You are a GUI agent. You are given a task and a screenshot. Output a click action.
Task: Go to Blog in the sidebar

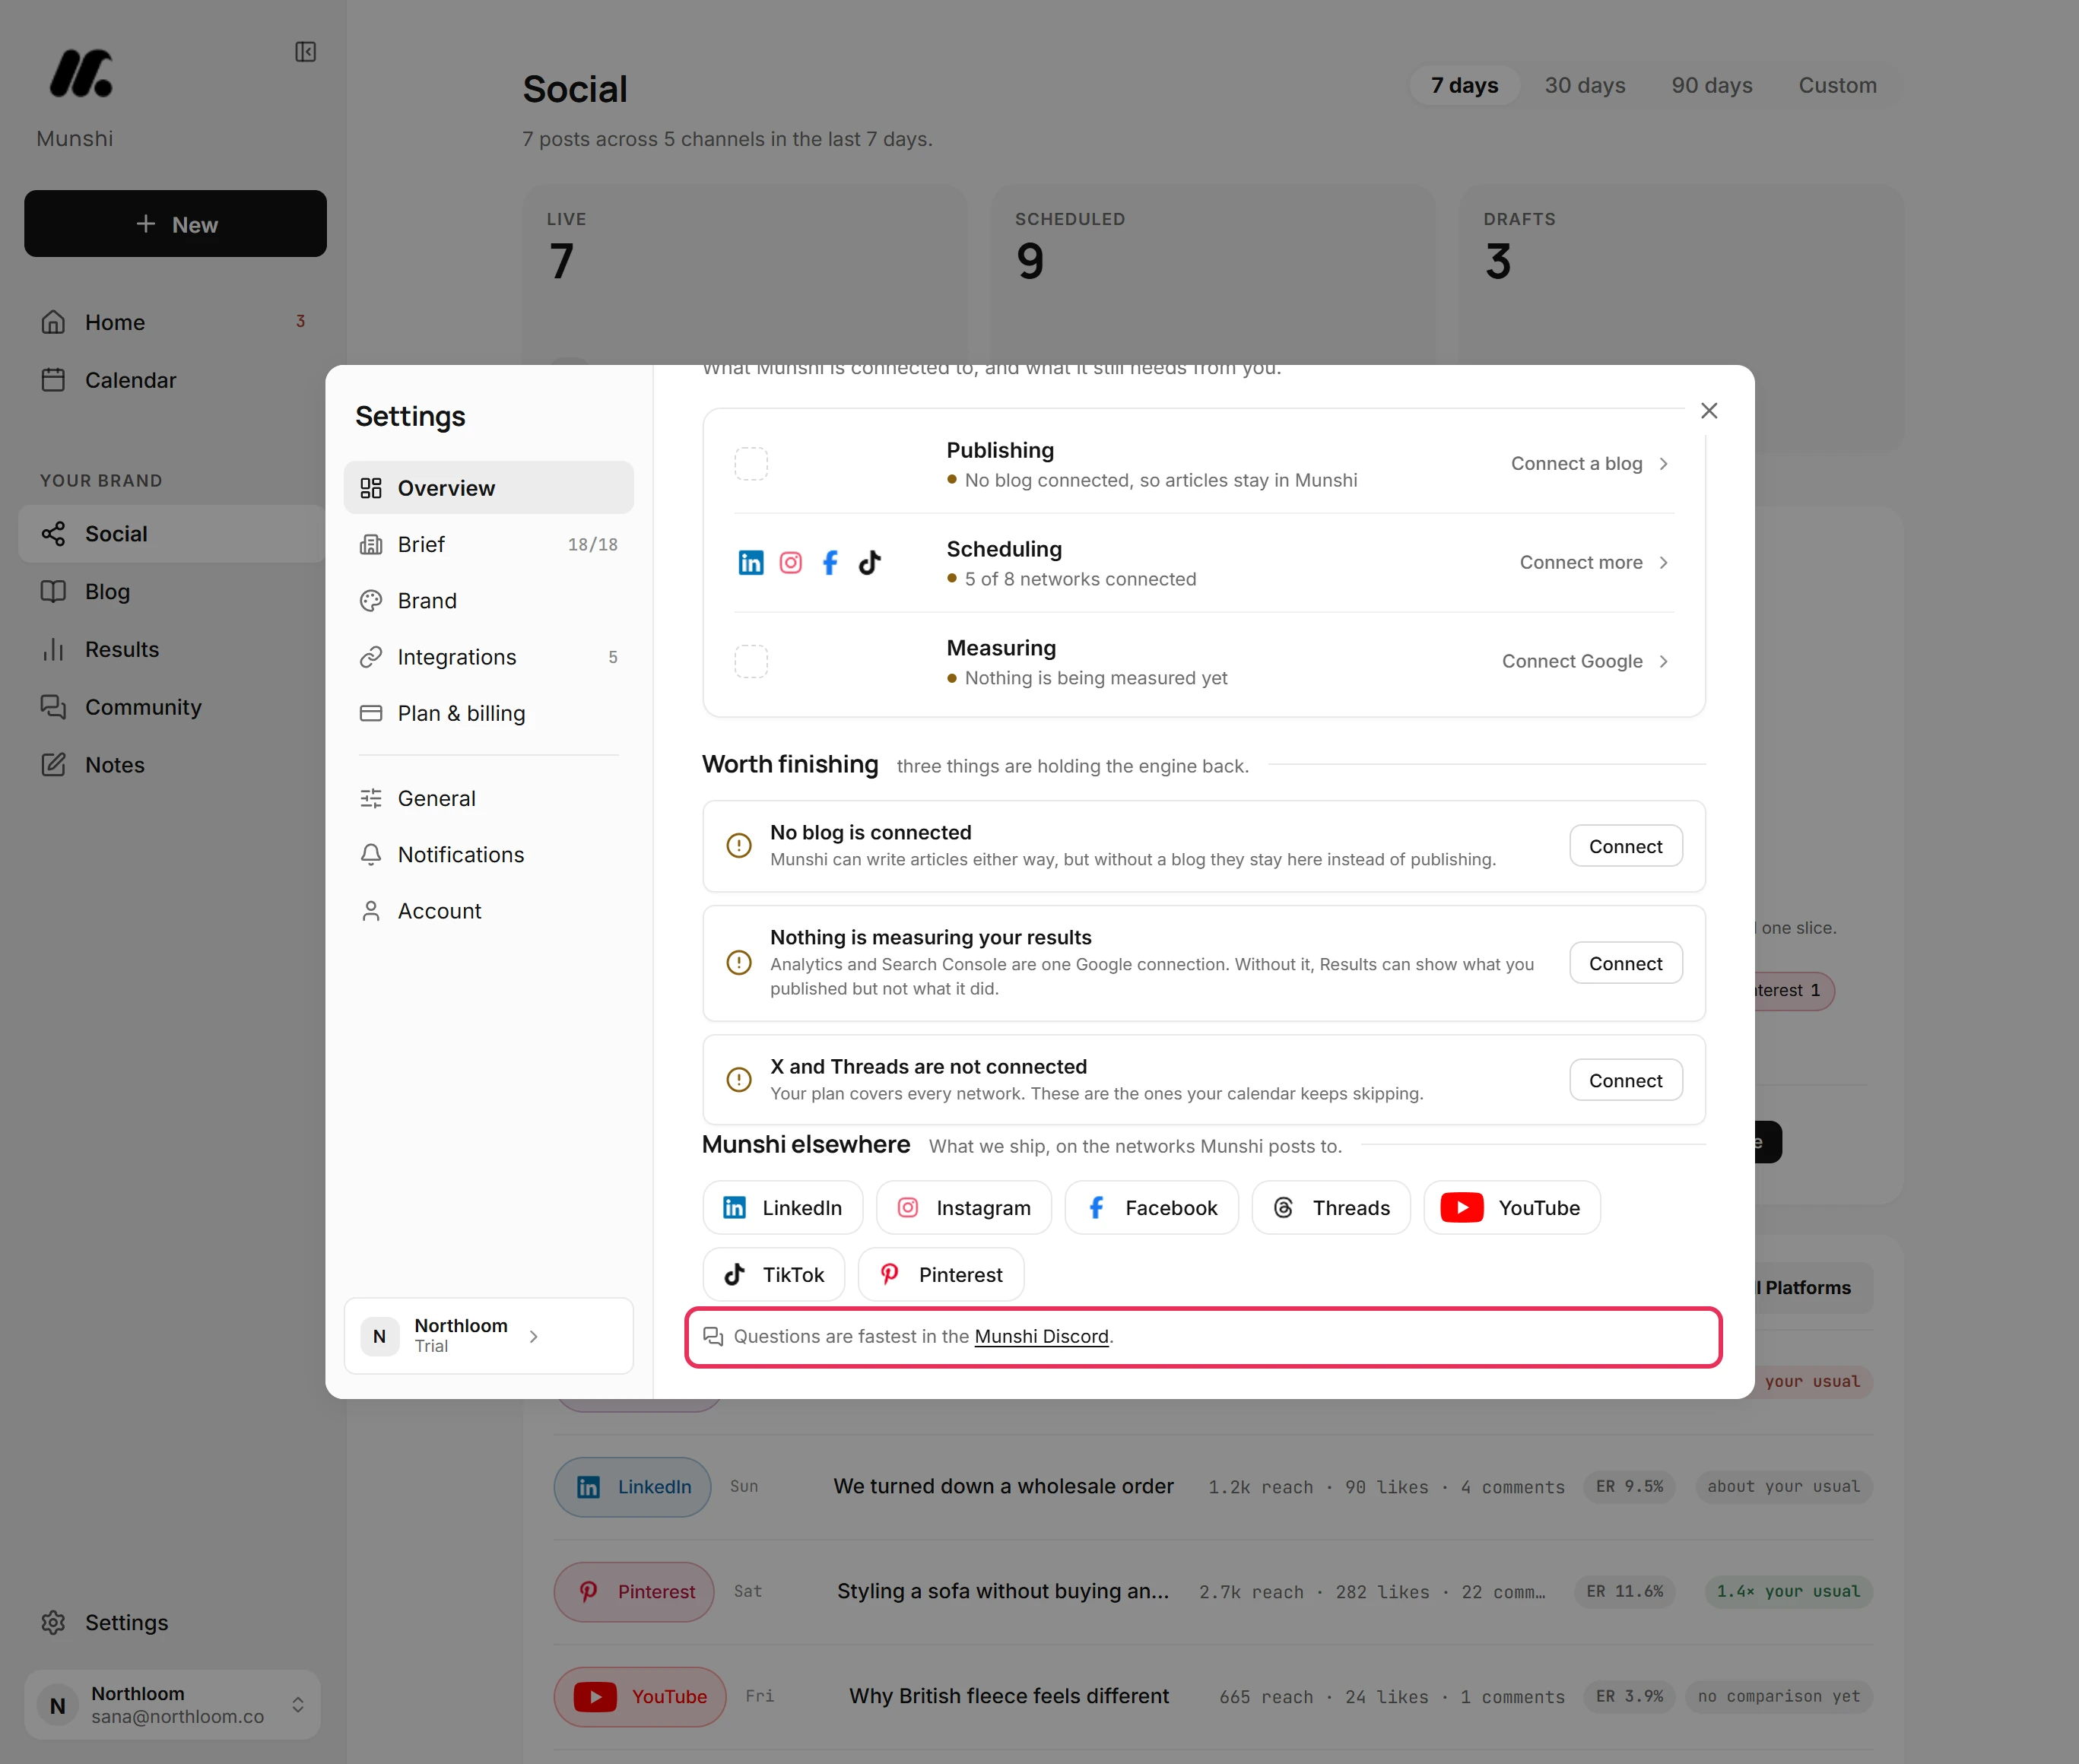172,591
